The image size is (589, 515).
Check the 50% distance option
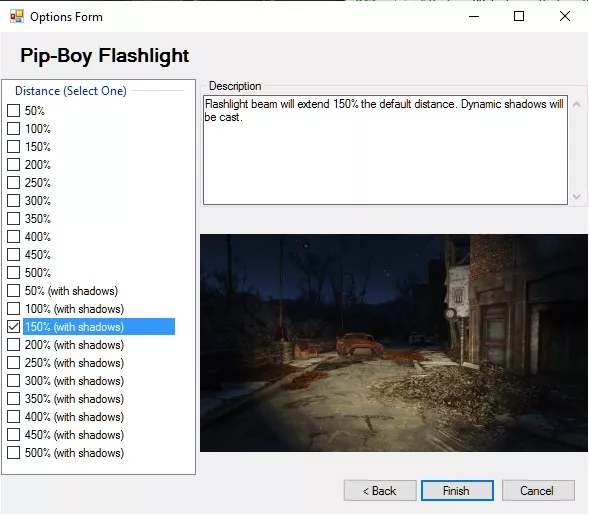pos(14,111)
